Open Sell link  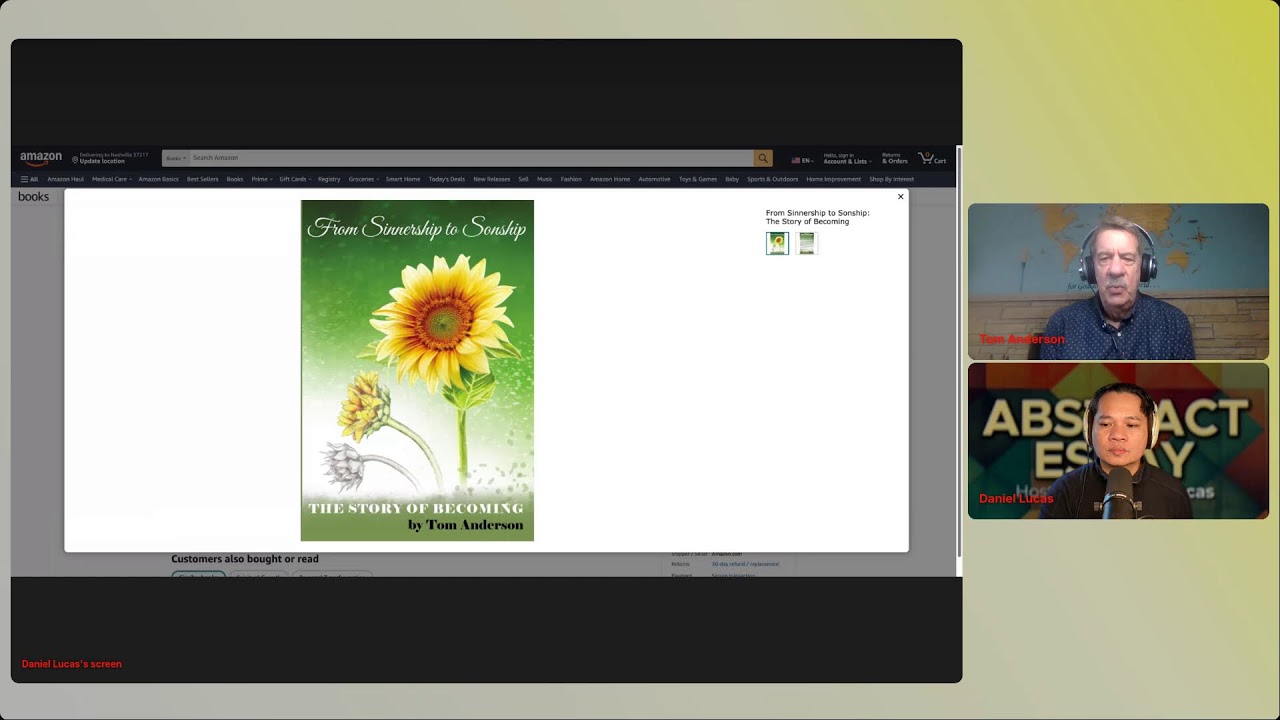coord(523,179)
